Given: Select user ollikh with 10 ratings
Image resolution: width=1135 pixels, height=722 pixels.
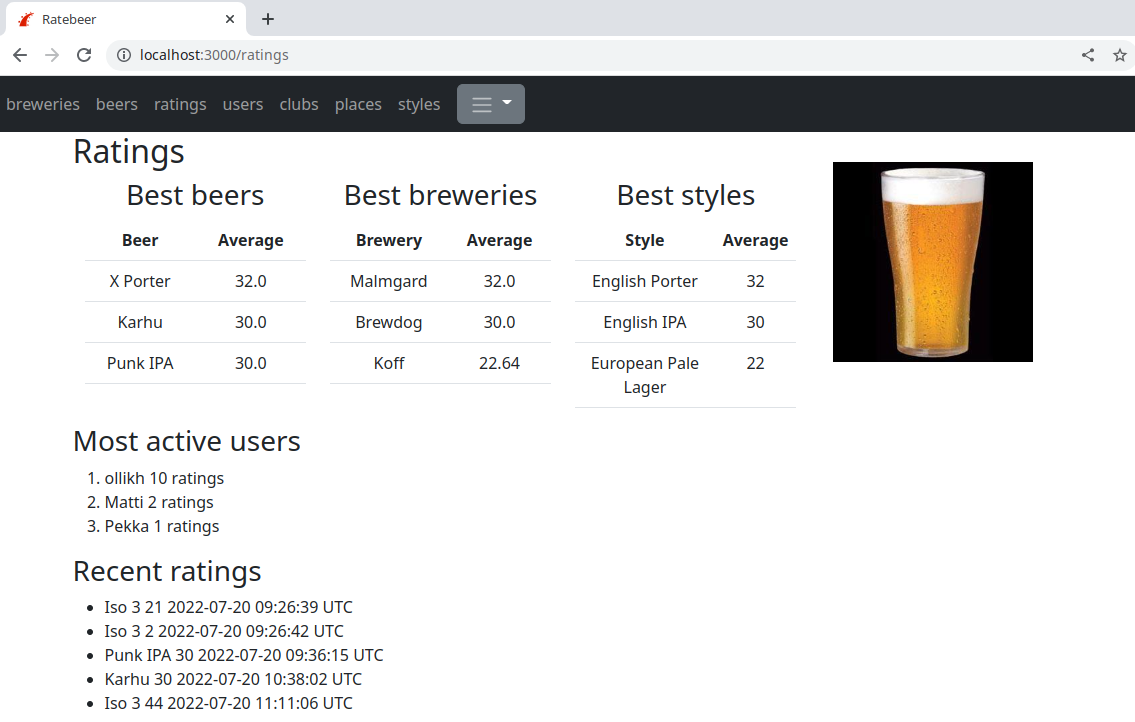Looking at the screenshot, I should click(164, 479).
